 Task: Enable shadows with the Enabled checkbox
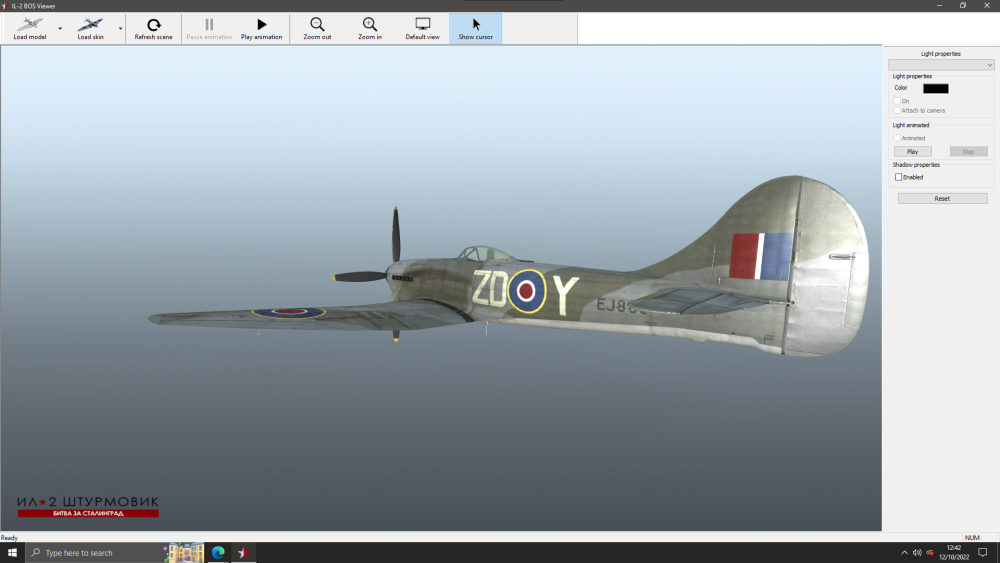[x=899, y=177]
